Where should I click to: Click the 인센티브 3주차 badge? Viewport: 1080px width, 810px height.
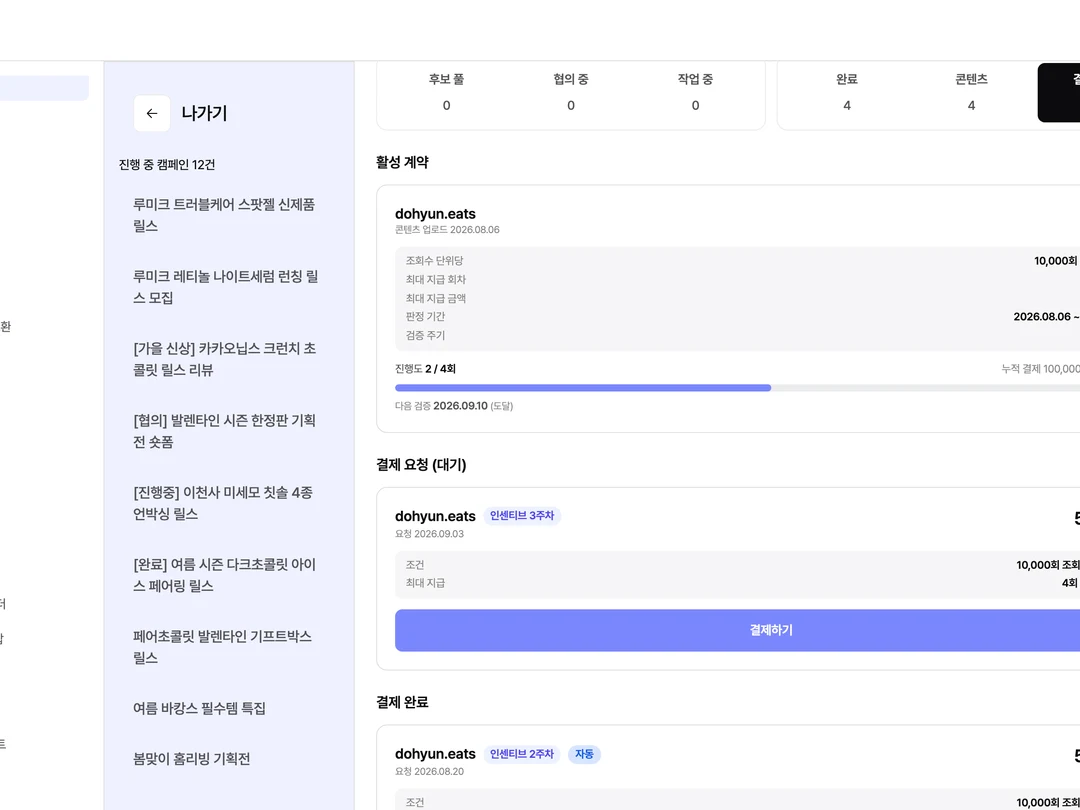522,516
